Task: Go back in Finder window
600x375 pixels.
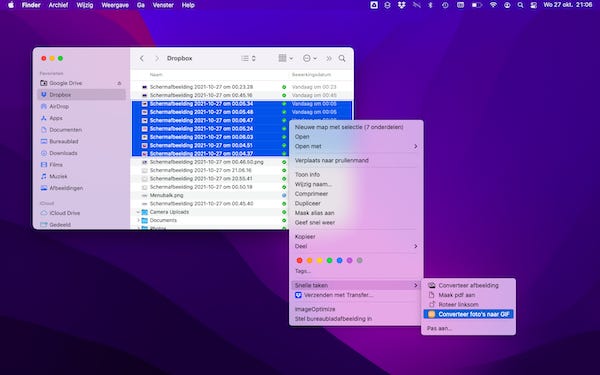Action: click(142, 58)
